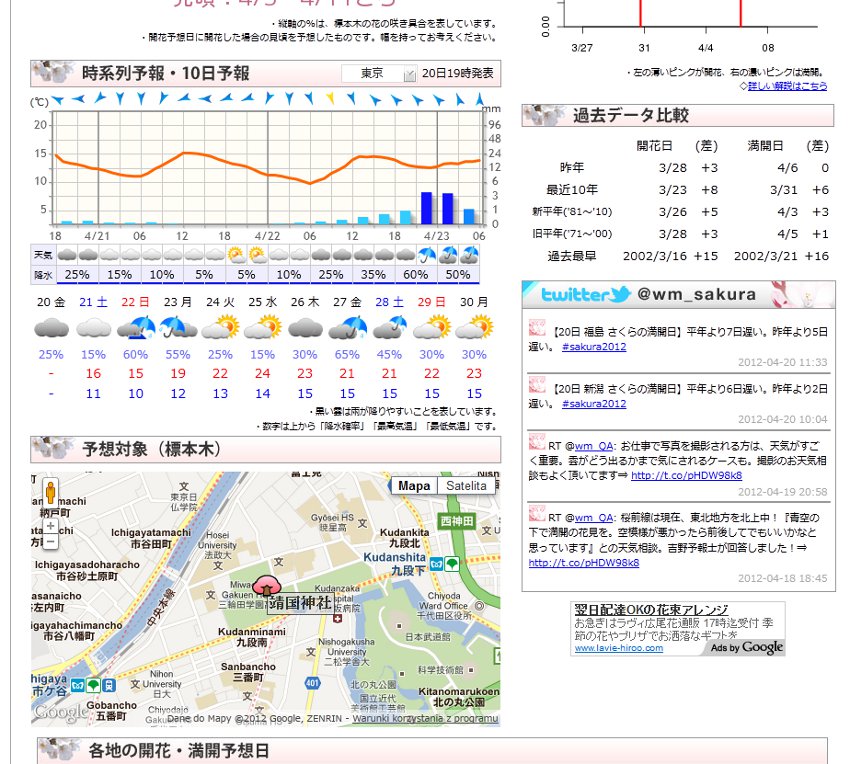Image resolution: width=850 pixels, height=764 pixels.
Task: Click the twitter bird logo
Action: 620,293
